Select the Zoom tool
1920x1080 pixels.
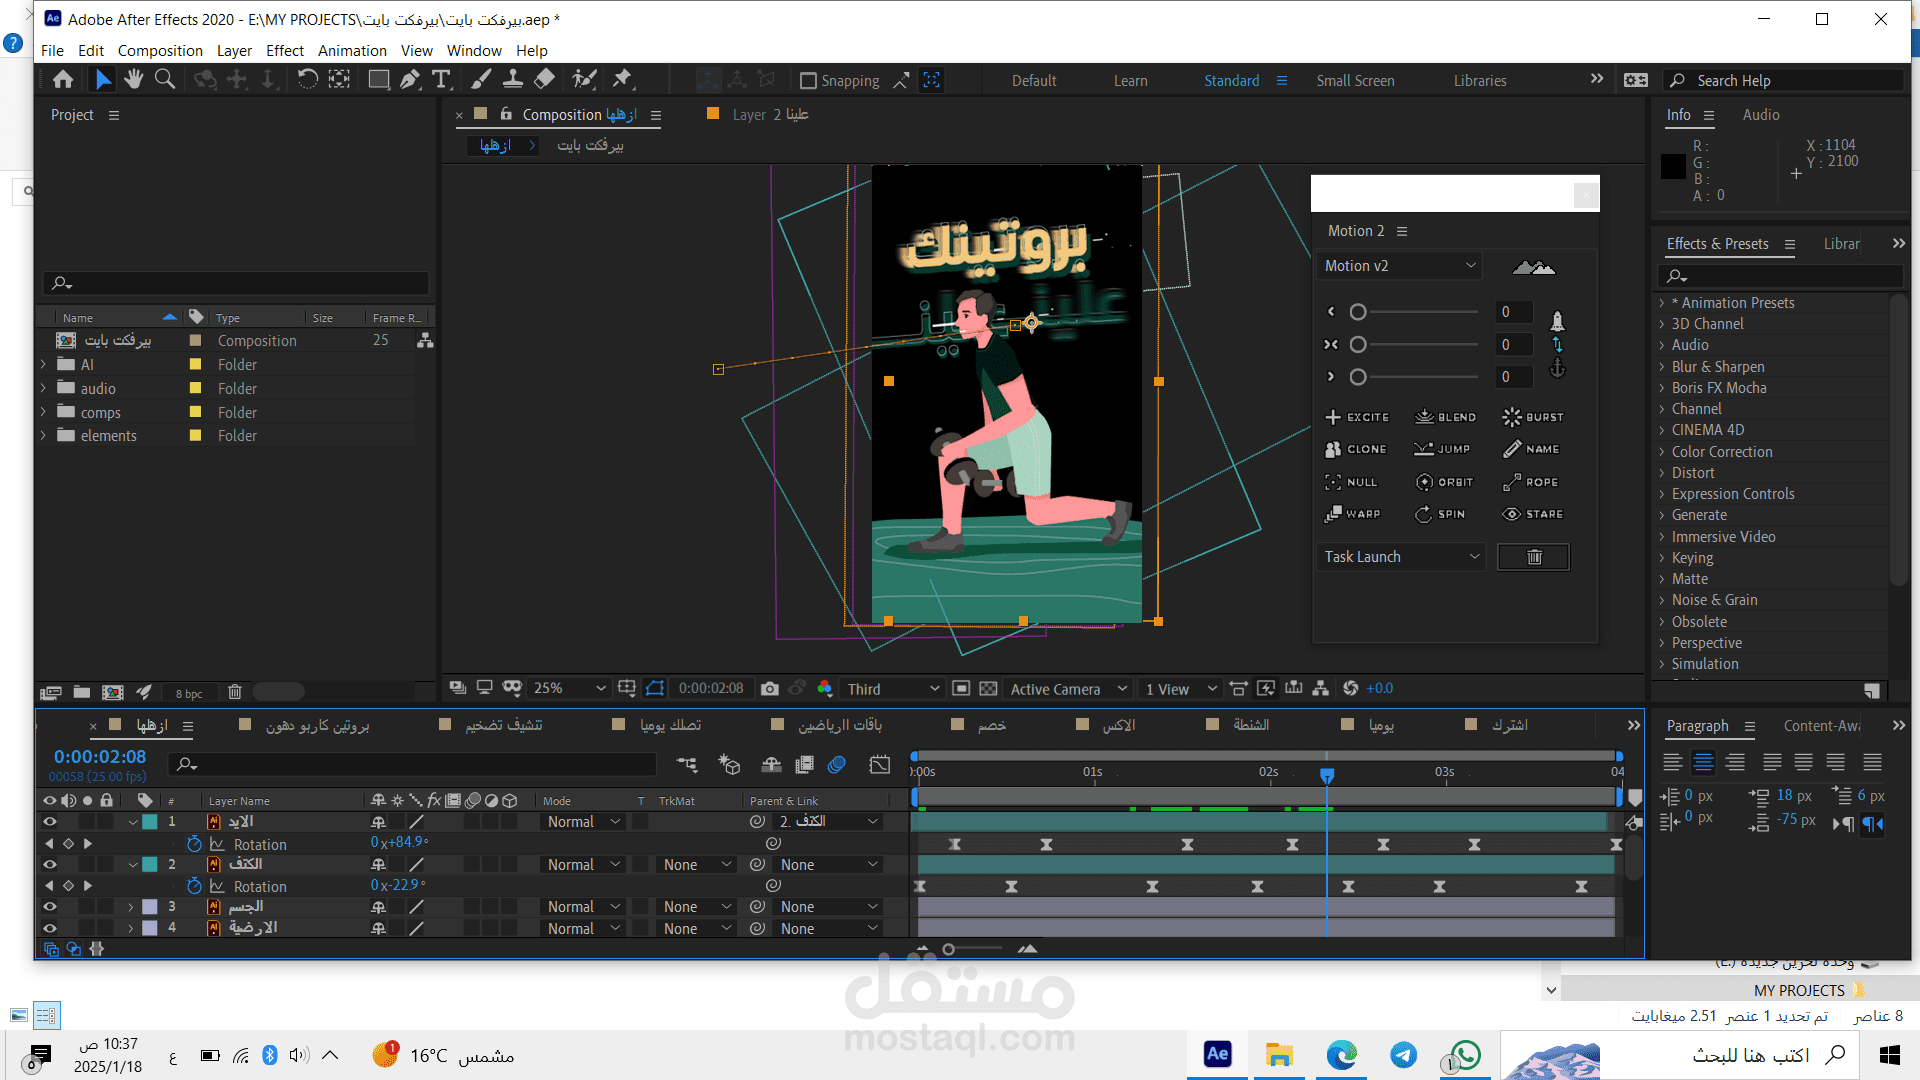[165, 80]
